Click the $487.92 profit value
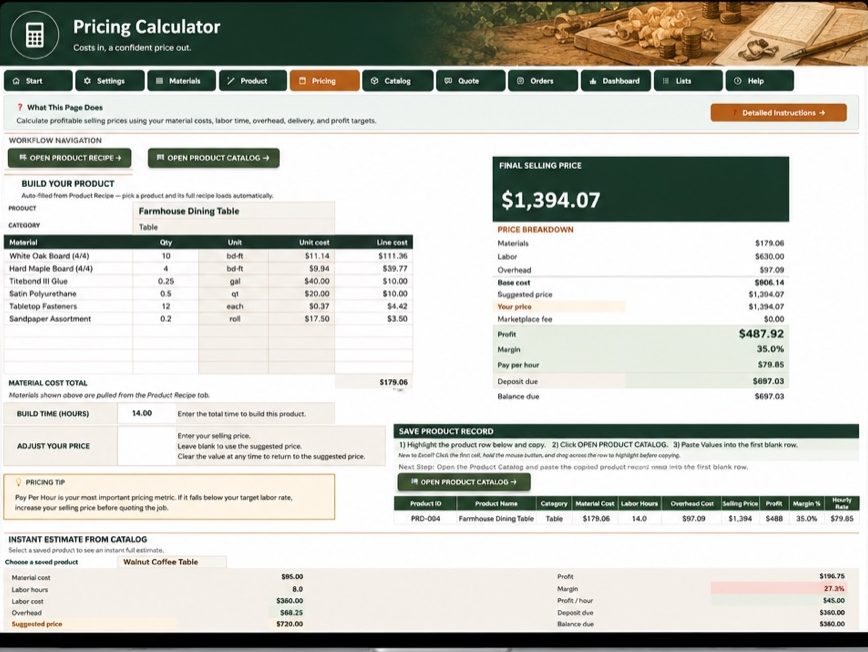This screenshot has height=652, width=868. 761,334
